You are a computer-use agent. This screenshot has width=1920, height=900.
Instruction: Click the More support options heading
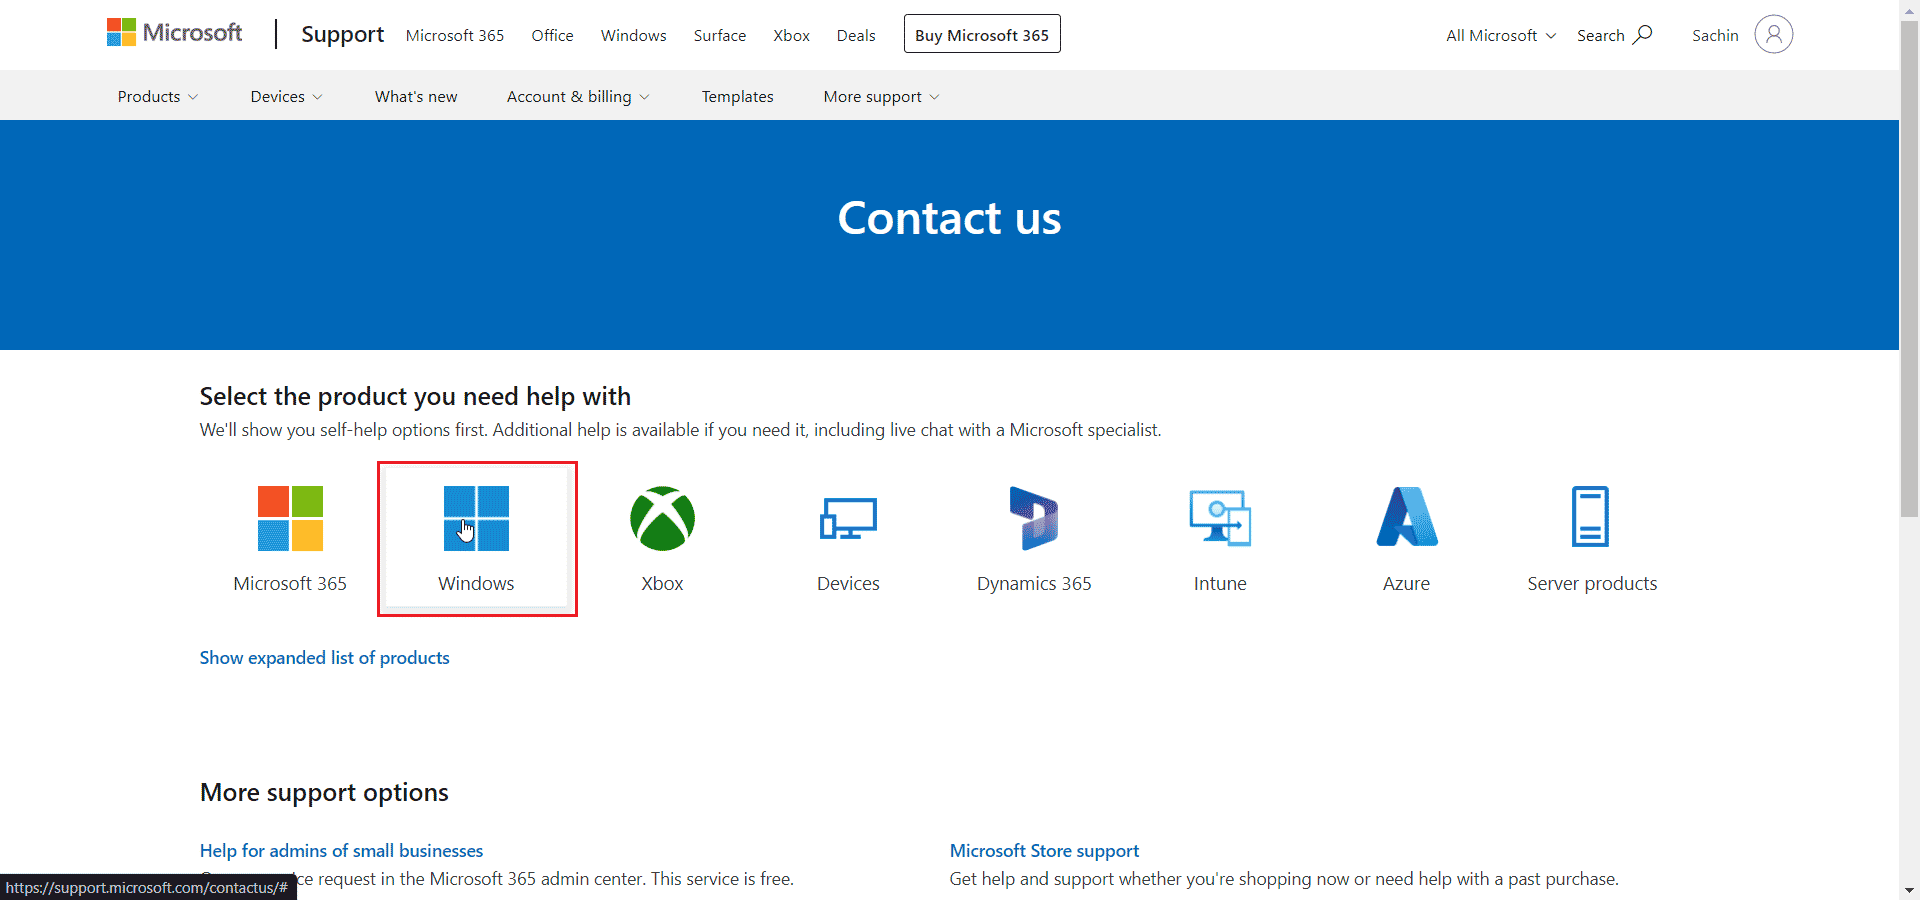point(324,792)
